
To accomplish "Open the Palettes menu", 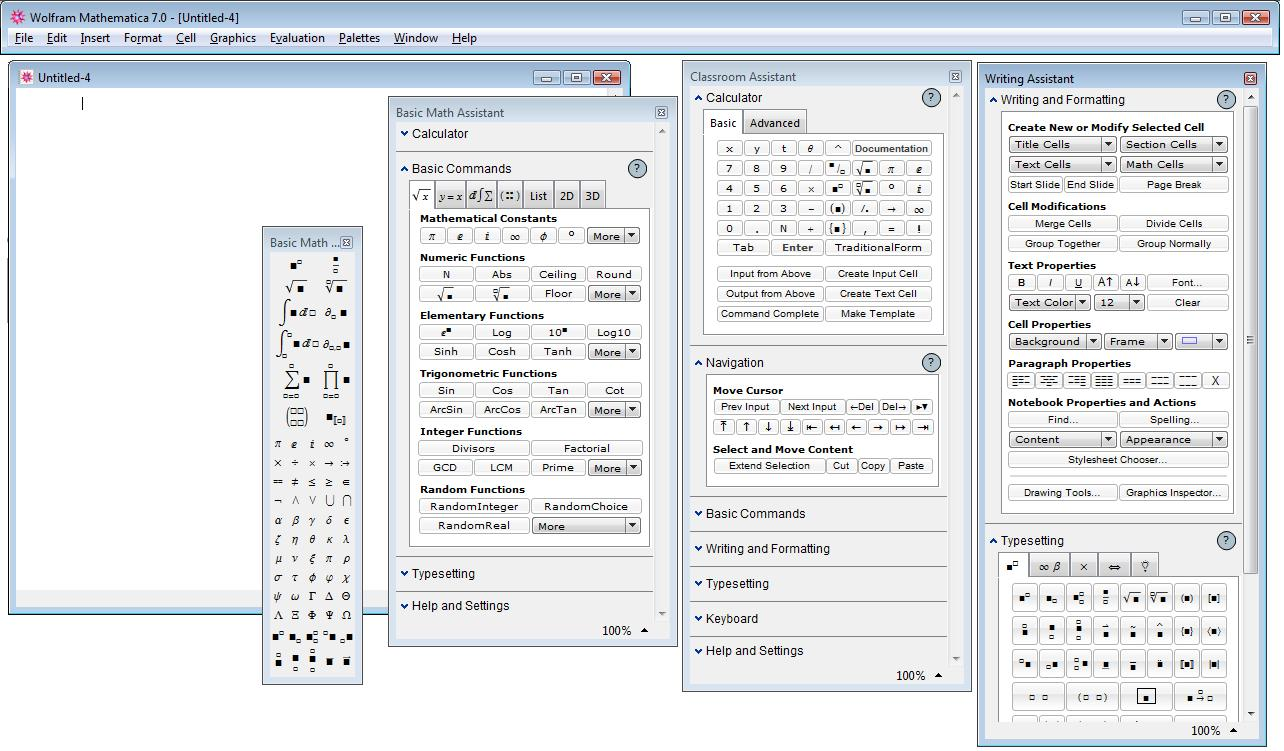I will click(x=359, y=38).
